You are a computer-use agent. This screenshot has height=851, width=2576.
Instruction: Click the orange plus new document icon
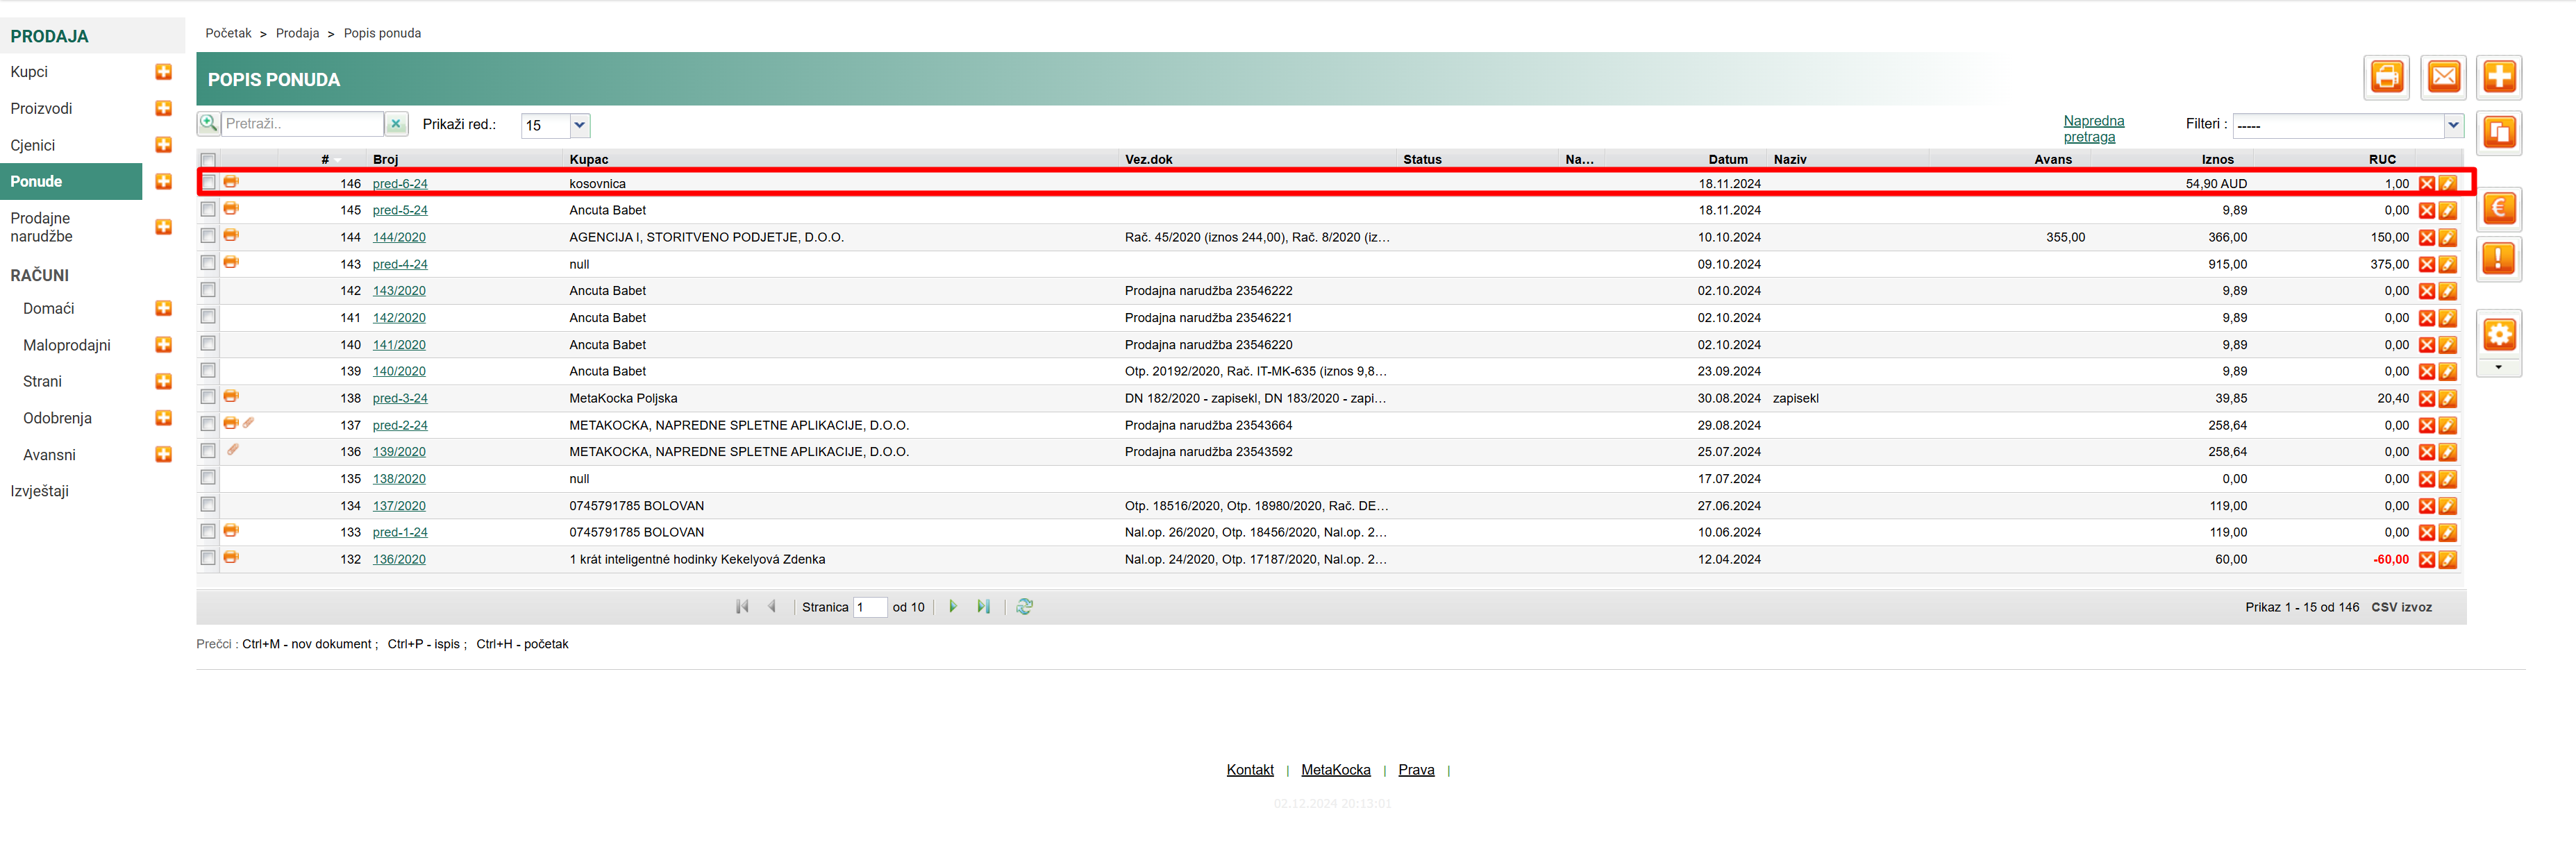point(2498,77)
